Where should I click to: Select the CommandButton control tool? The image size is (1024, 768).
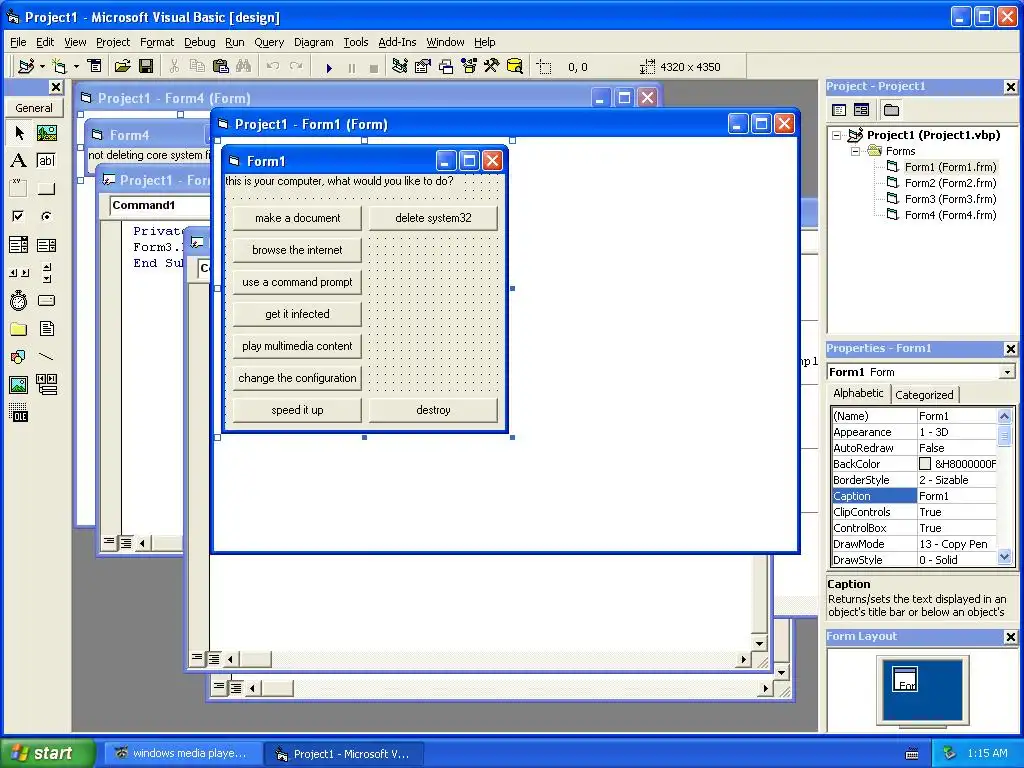(x=46, y=189)
